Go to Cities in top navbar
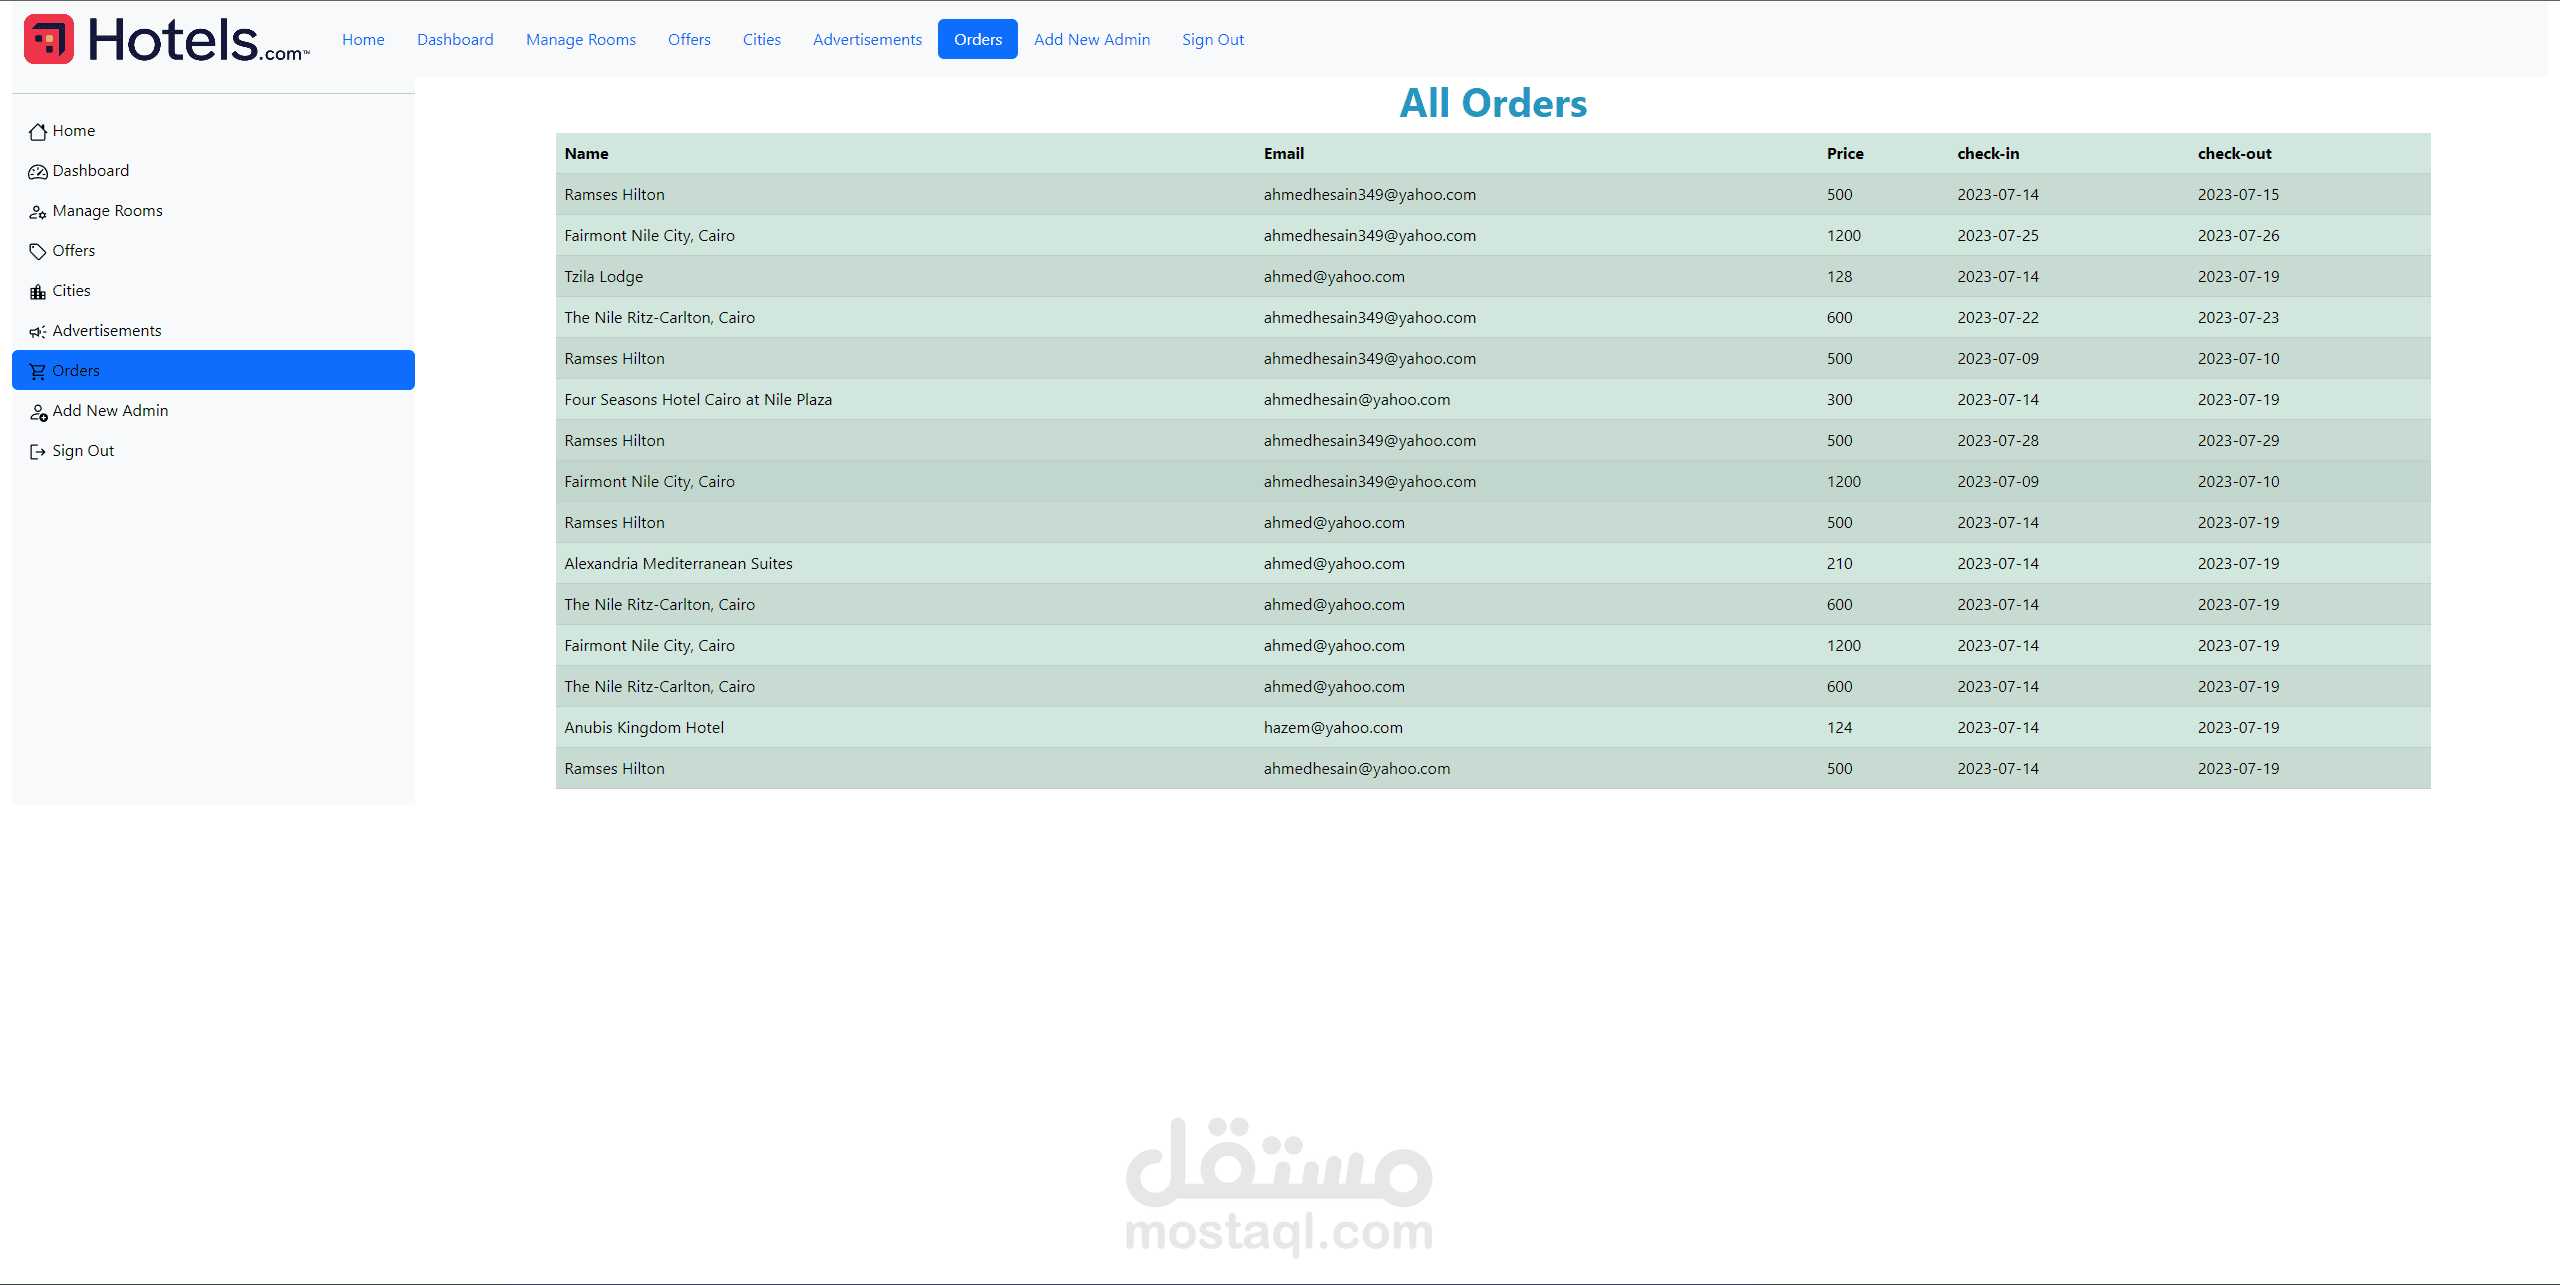The image size is (2560, 1285). click(761, 40)
